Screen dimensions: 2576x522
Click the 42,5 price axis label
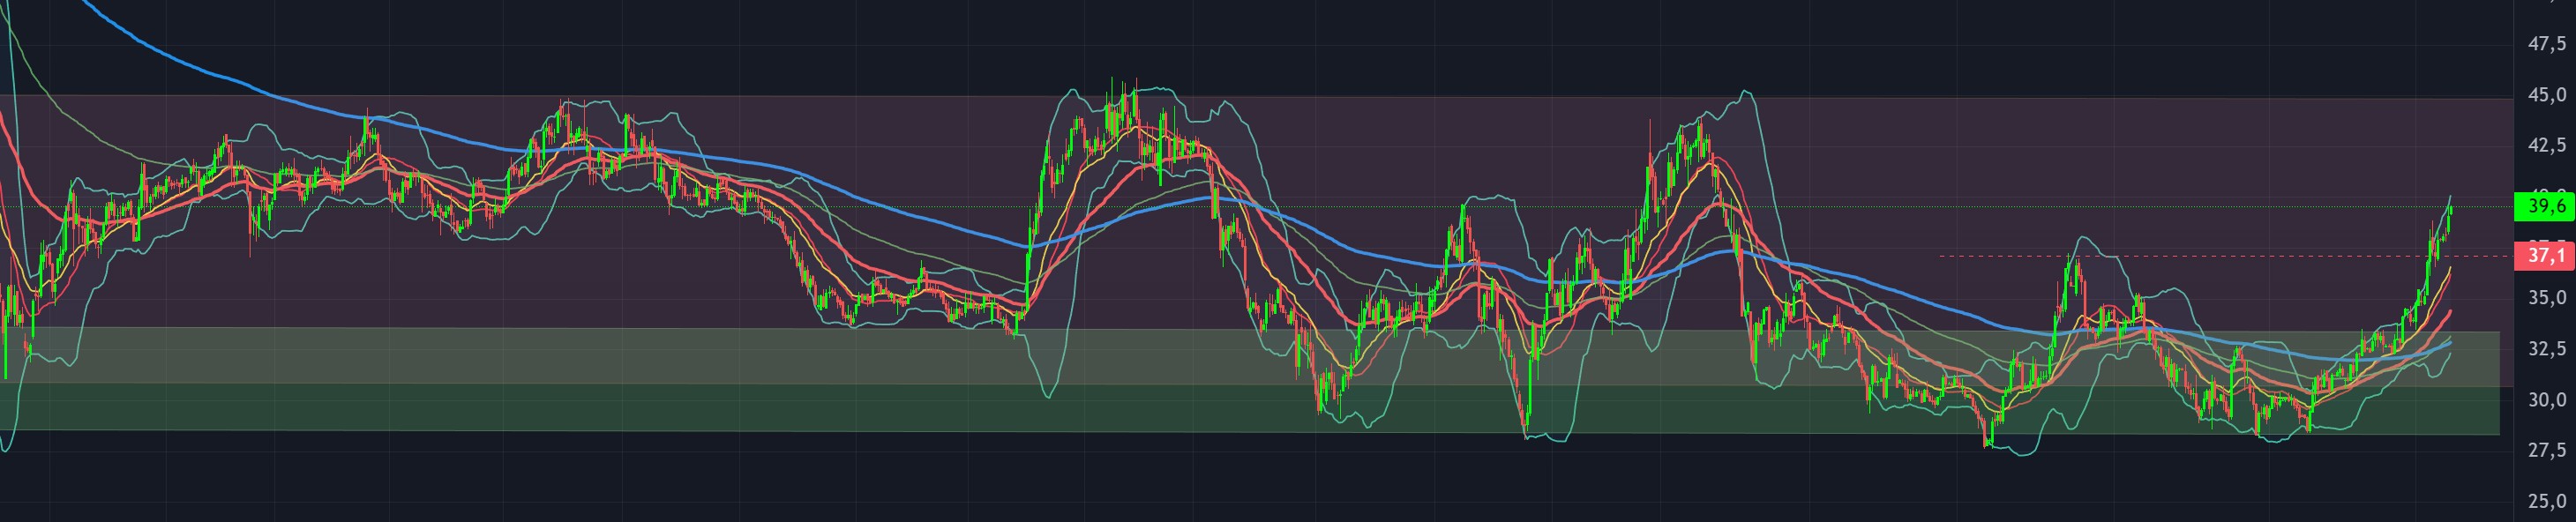click(x=2546, y=146)
